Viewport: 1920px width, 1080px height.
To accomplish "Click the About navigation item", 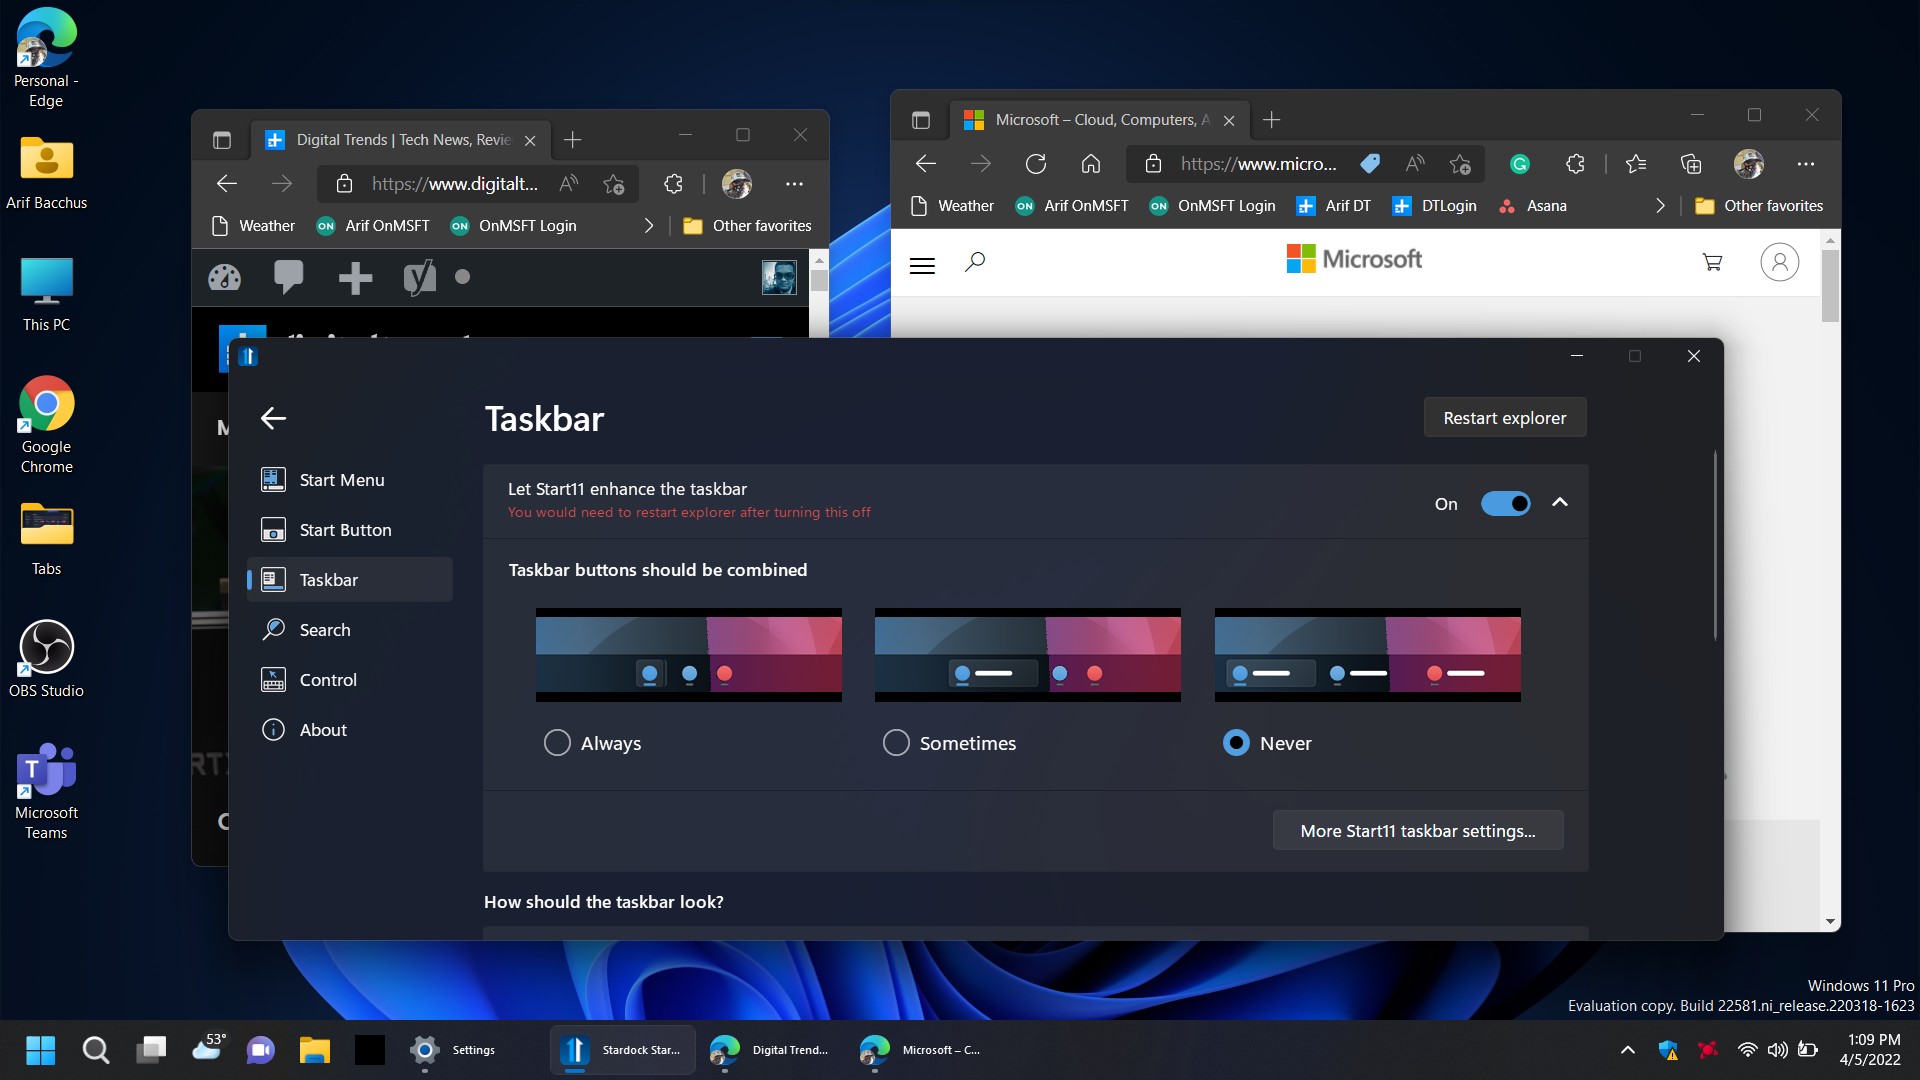I will coord(322,728).
